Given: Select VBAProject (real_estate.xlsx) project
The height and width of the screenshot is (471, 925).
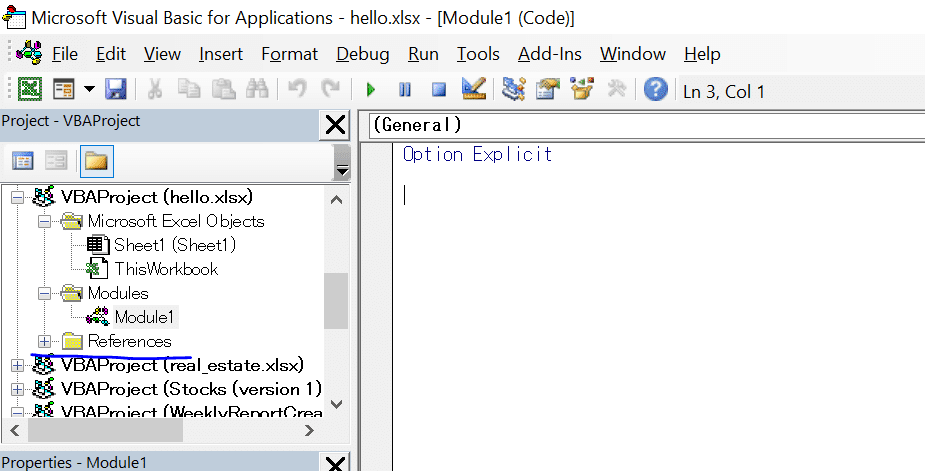Looking at the screenshot, I should 182,365.
